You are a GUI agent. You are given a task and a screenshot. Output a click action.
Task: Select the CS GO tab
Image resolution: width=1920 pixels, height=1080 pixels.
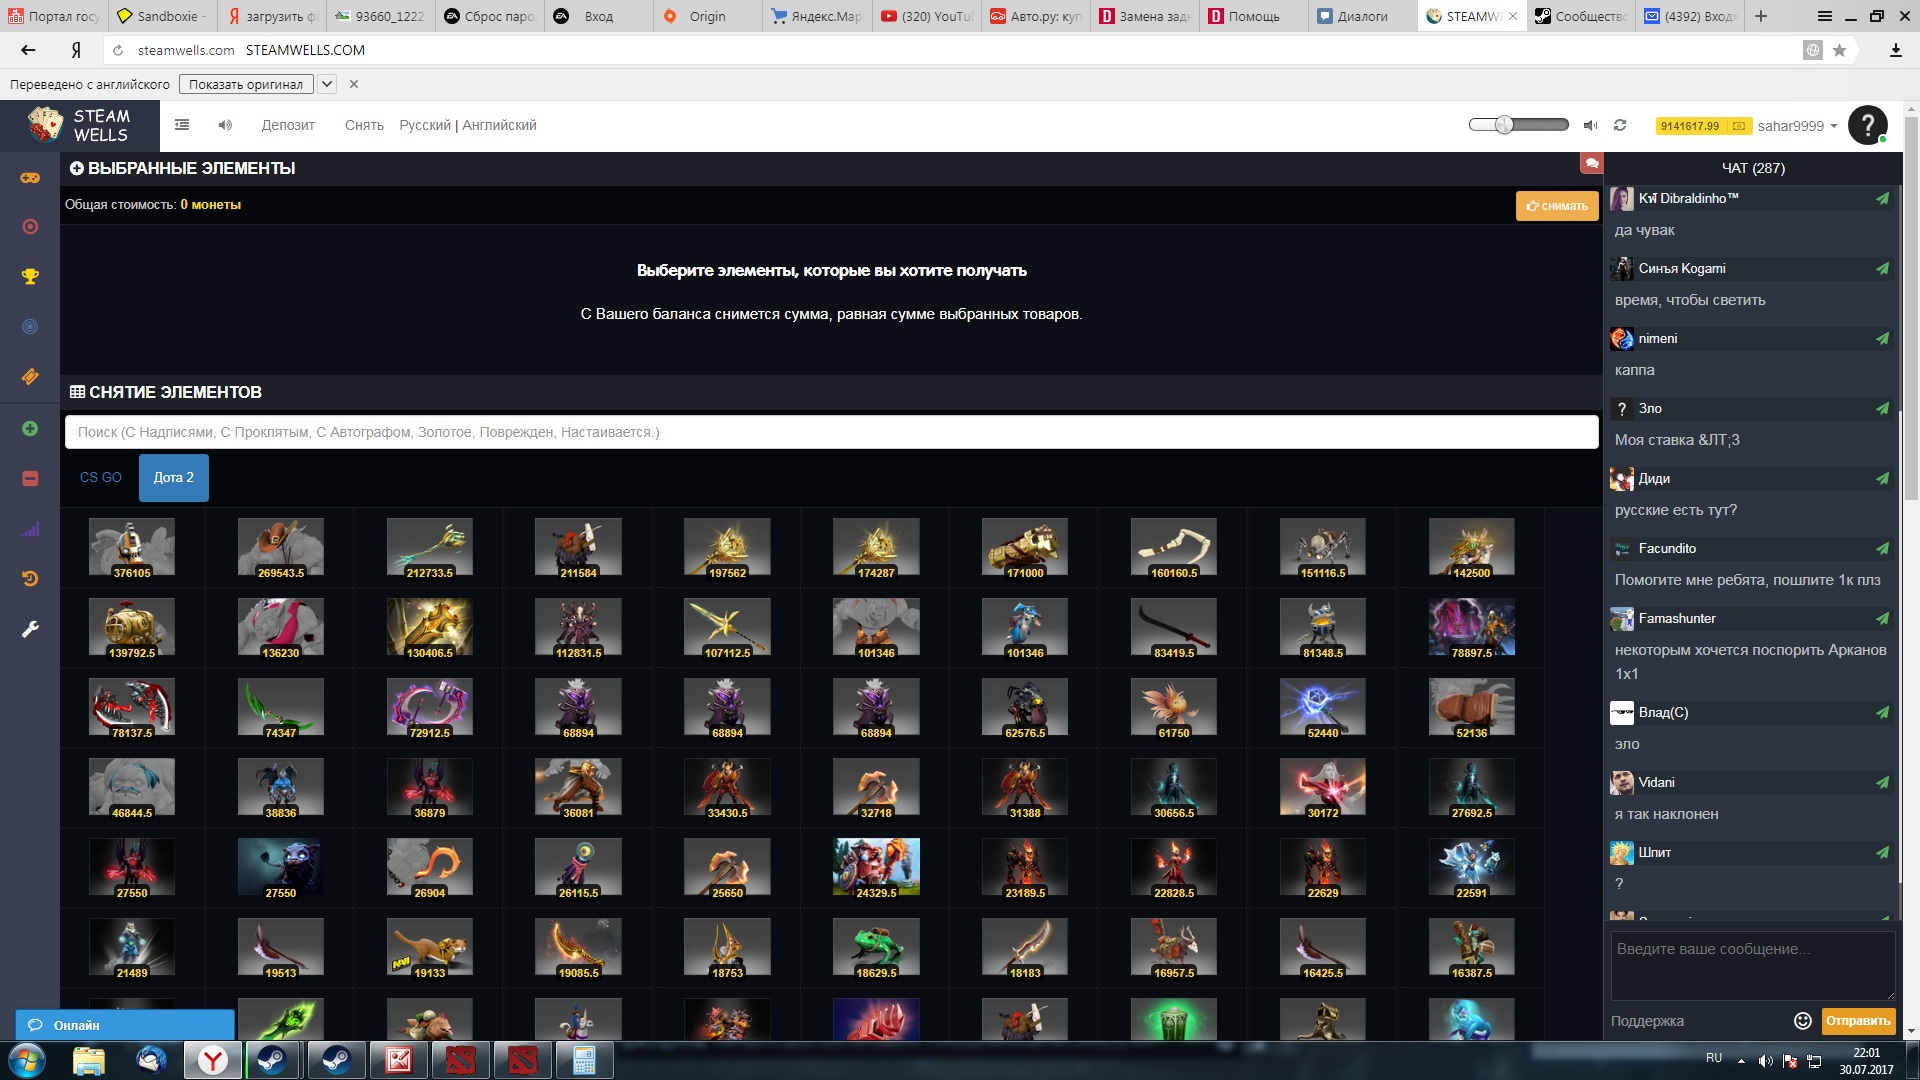pos(101,477)
